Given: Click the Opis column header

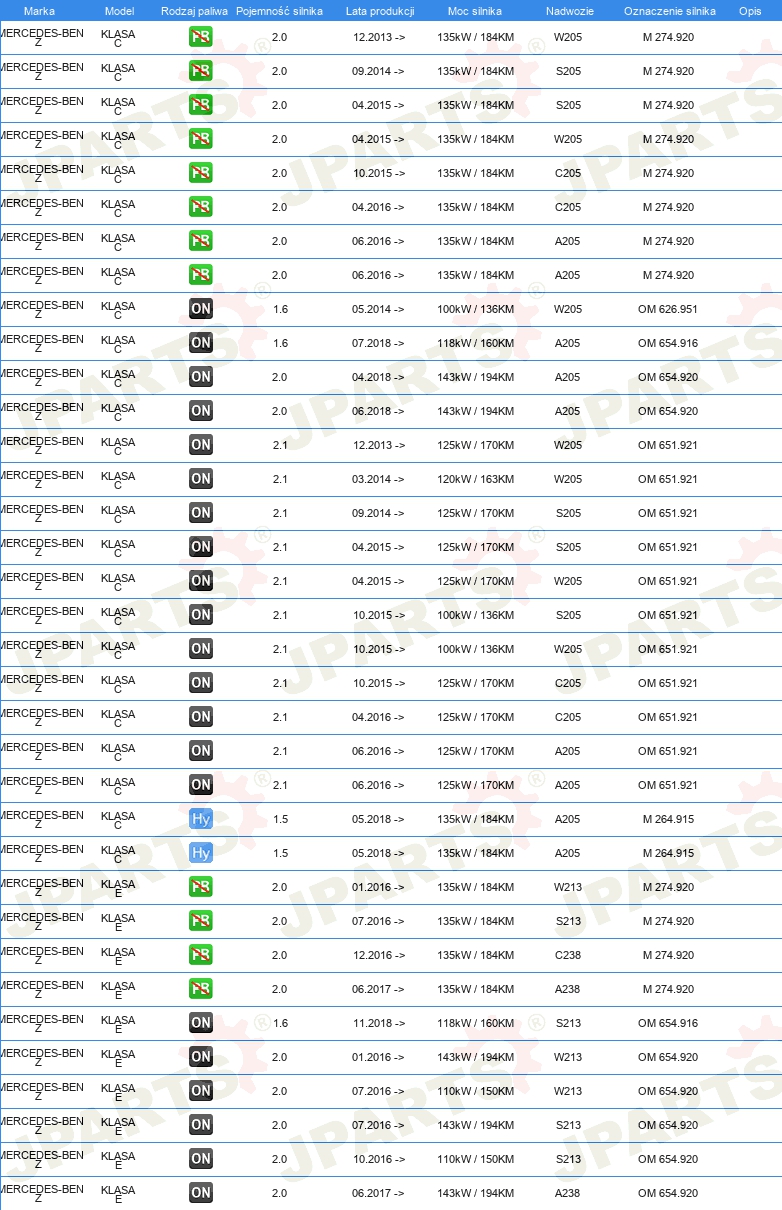Looking at the screenshot, I should click(750, 11).
